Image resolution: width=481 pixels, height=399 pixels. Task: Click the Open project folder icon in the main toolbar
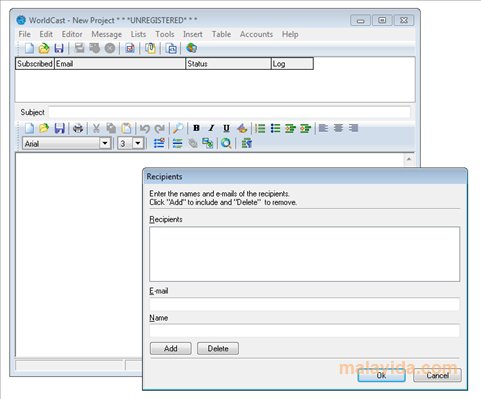click(44, 48)
